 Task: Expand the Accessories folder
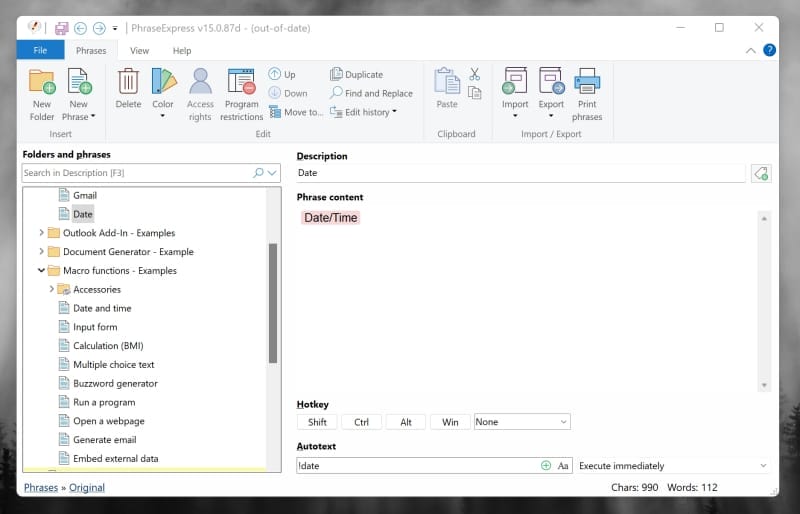52,289
